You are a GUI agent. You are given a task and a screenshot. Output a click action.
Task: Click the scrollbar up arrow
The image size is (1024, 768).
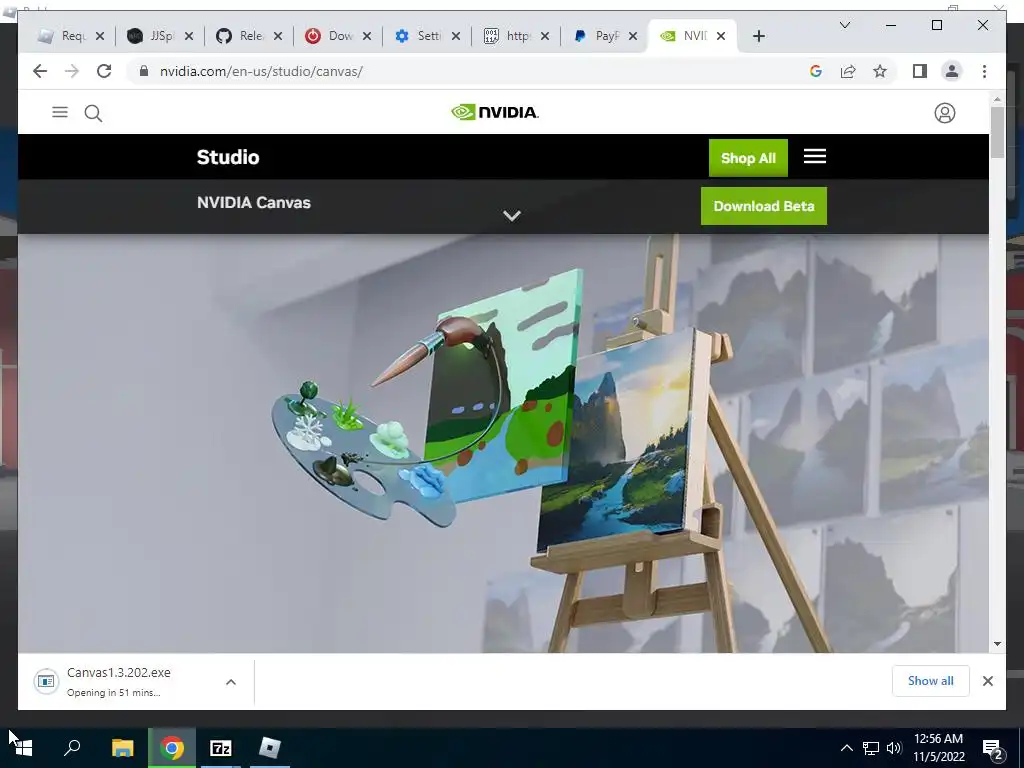997,99
